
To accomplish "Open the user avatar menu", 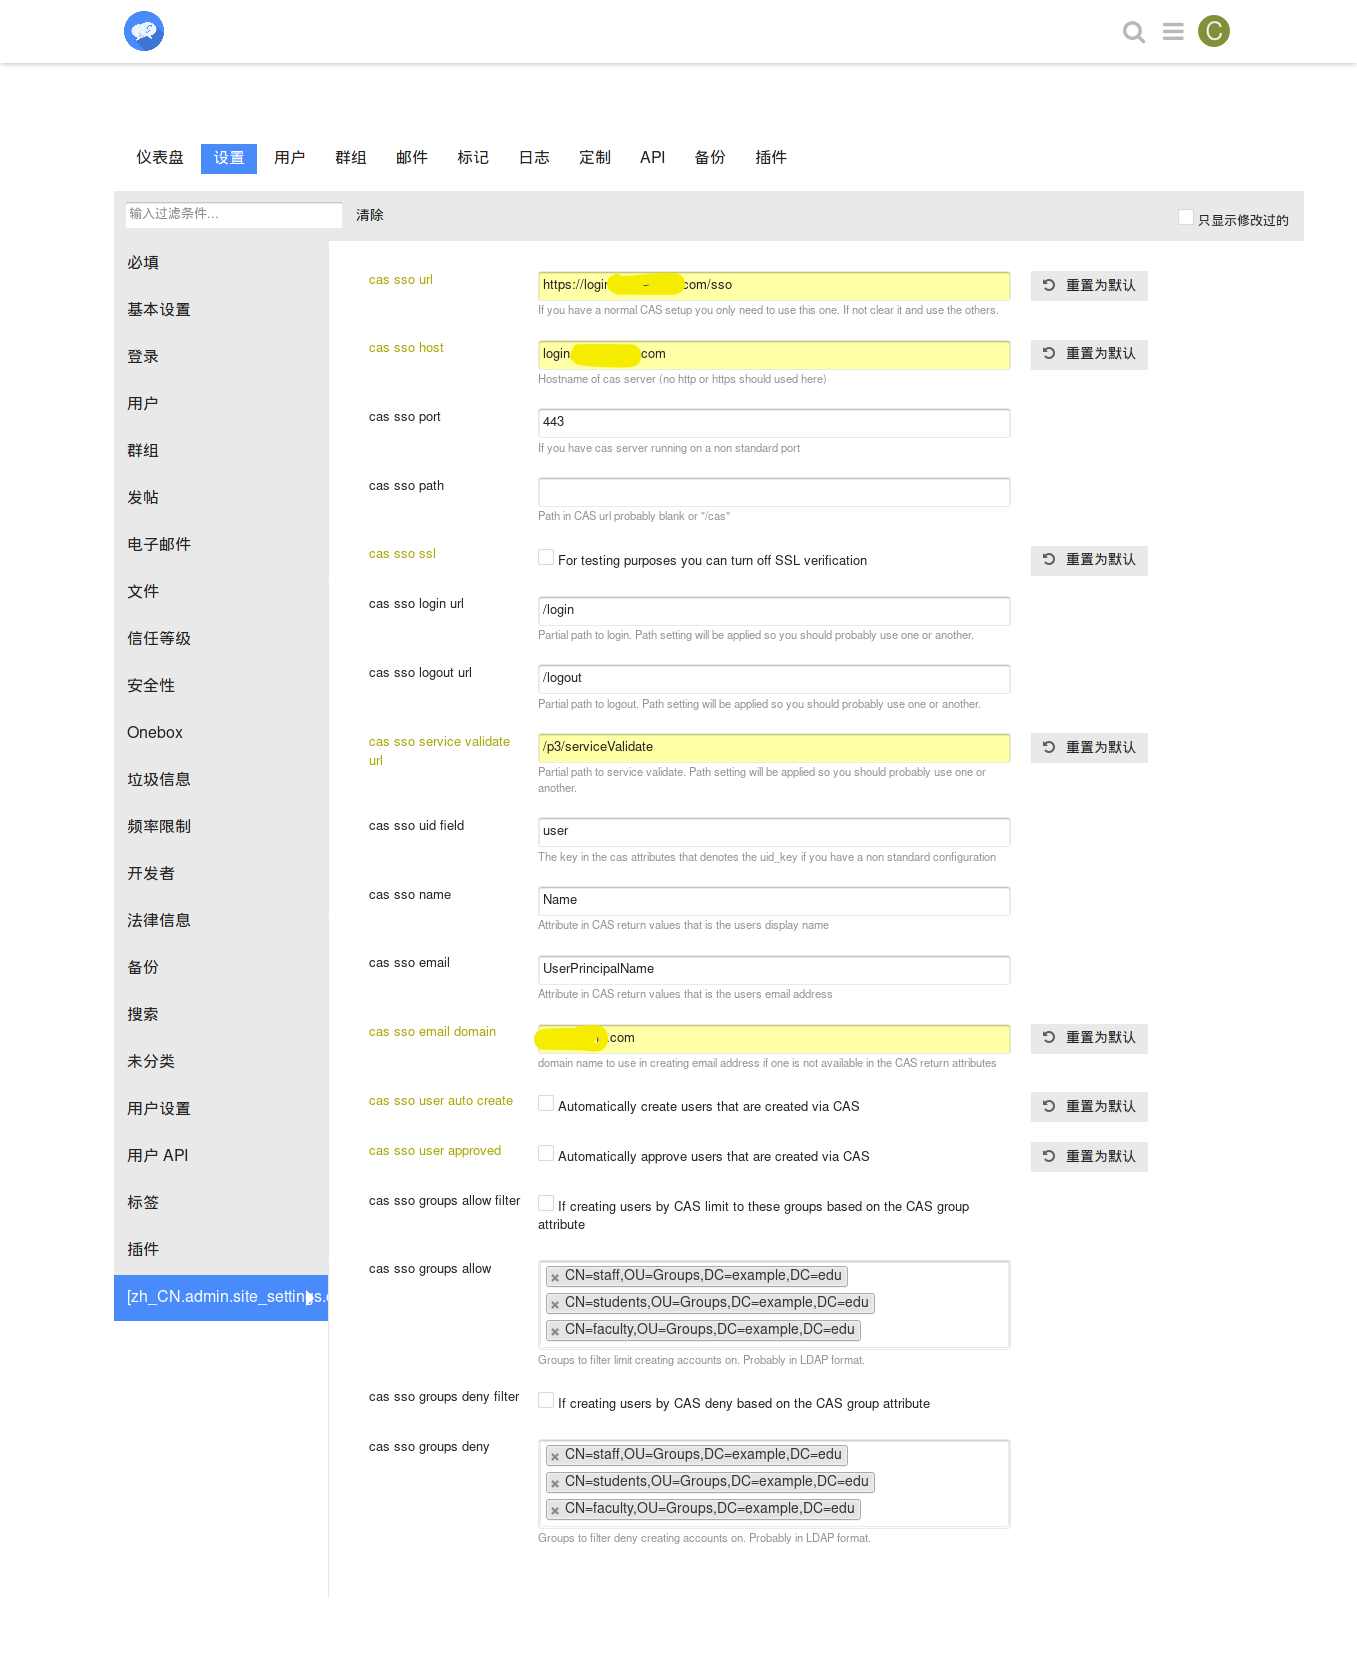I will [1213, 32].
